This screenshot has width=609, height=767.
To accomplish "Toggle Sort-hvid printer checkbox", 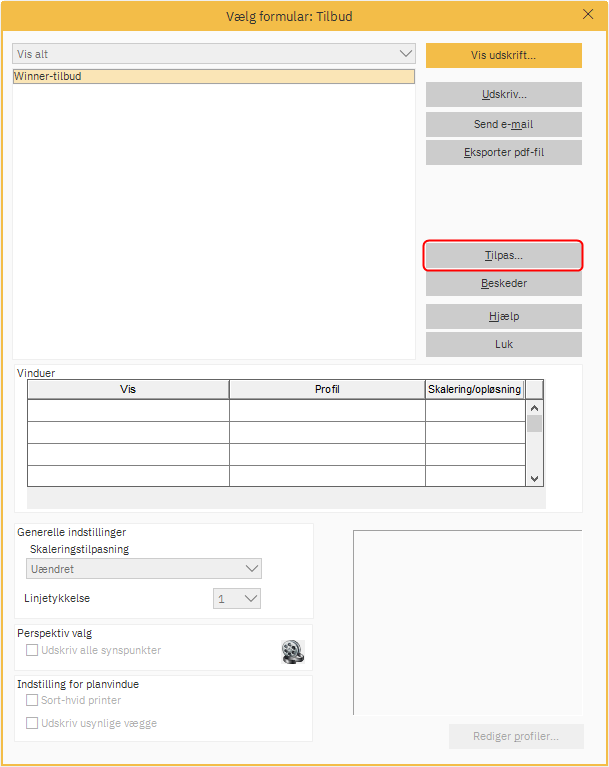I will pyautogui.click(x=32, y=700).
